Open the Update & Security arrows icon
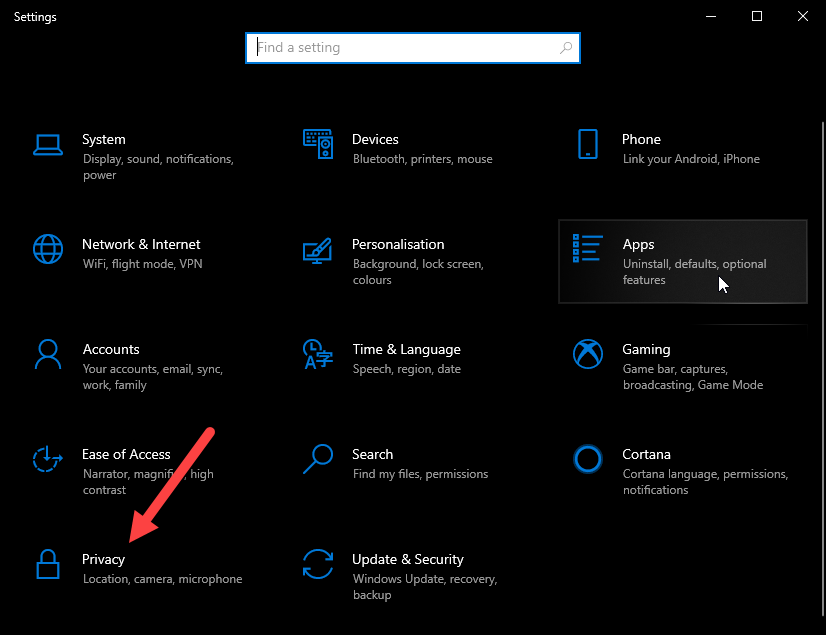The height and width of the screenshot is (635, 826). tap(318, 564)
